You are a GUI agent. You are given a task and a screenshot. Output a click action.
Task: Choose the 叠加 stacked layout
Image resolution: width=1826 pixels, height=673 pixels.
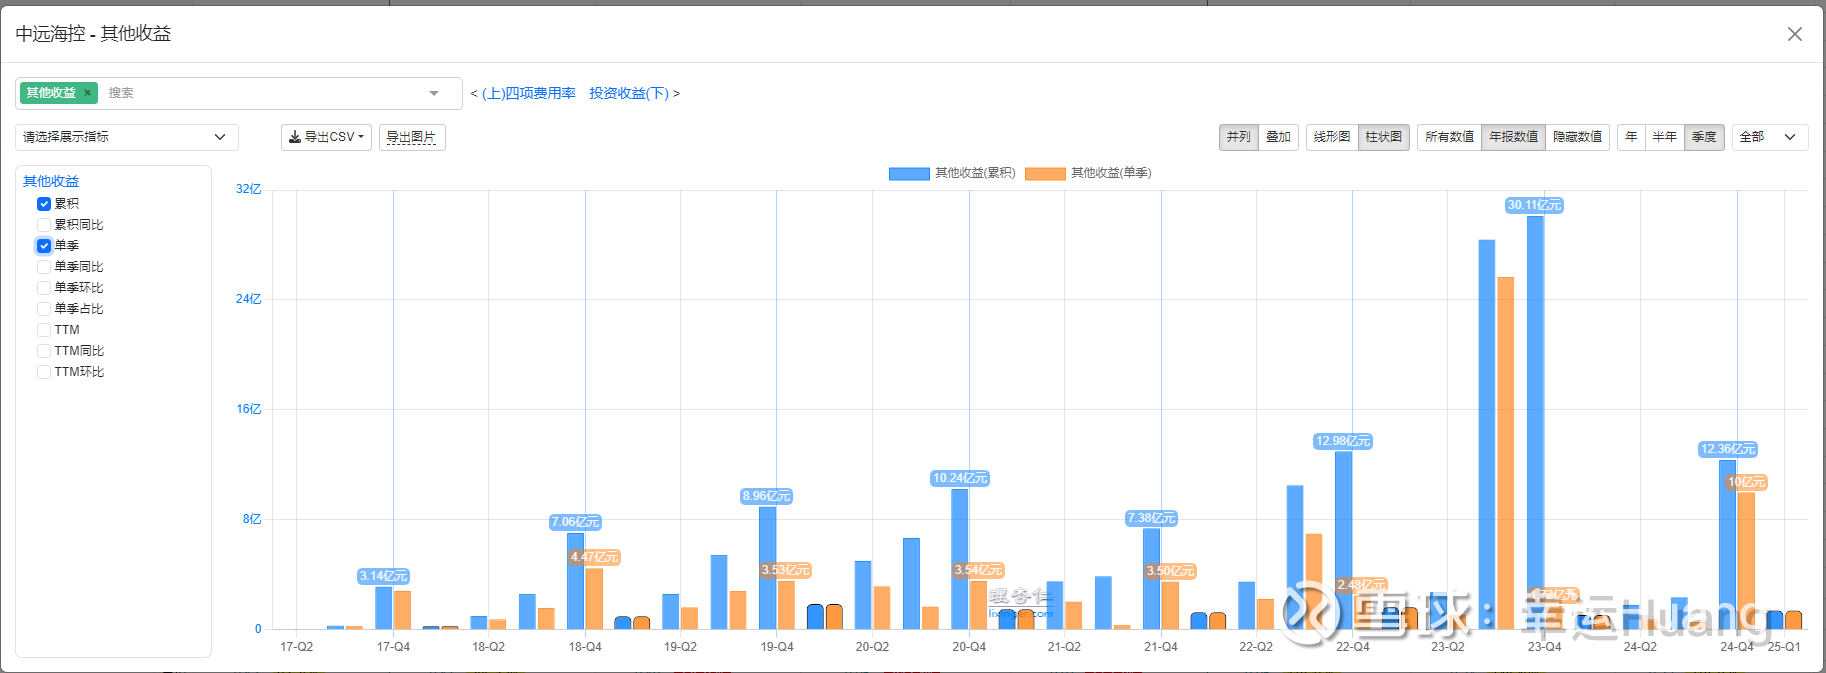(x=1278, y=137)
